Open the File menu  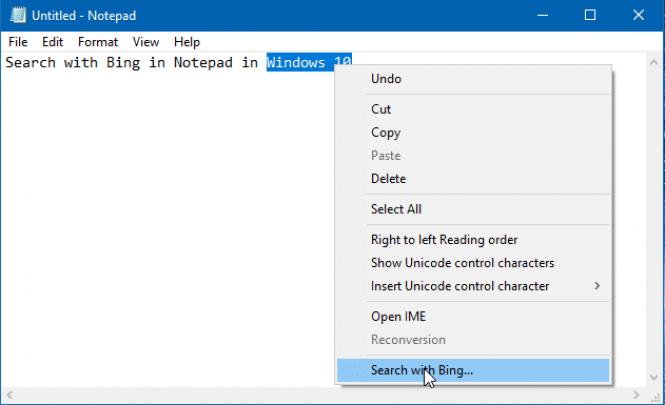18,42
